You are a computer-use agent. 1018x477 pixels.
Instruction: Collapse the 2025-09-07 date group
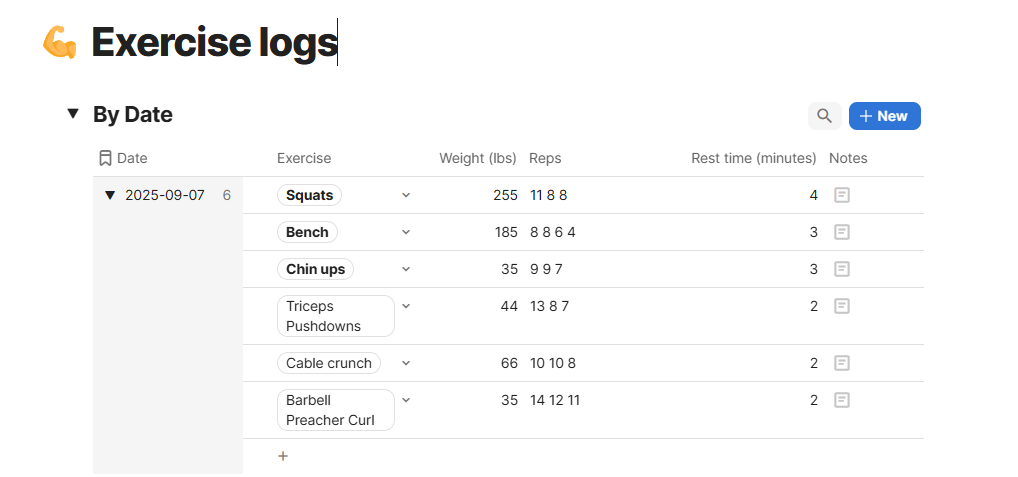click(x=110, y=195)
